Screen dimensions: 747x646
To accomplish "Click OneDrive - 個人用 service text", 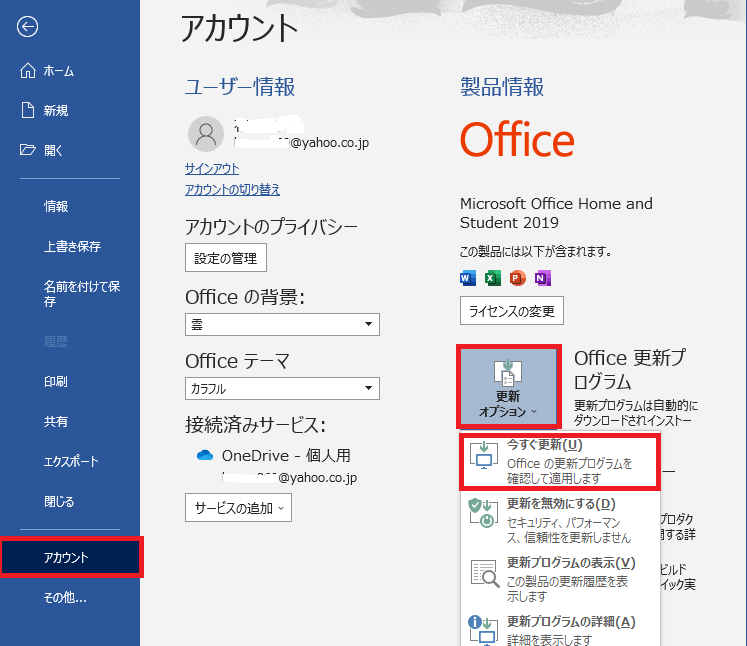I will coord(286,455).
